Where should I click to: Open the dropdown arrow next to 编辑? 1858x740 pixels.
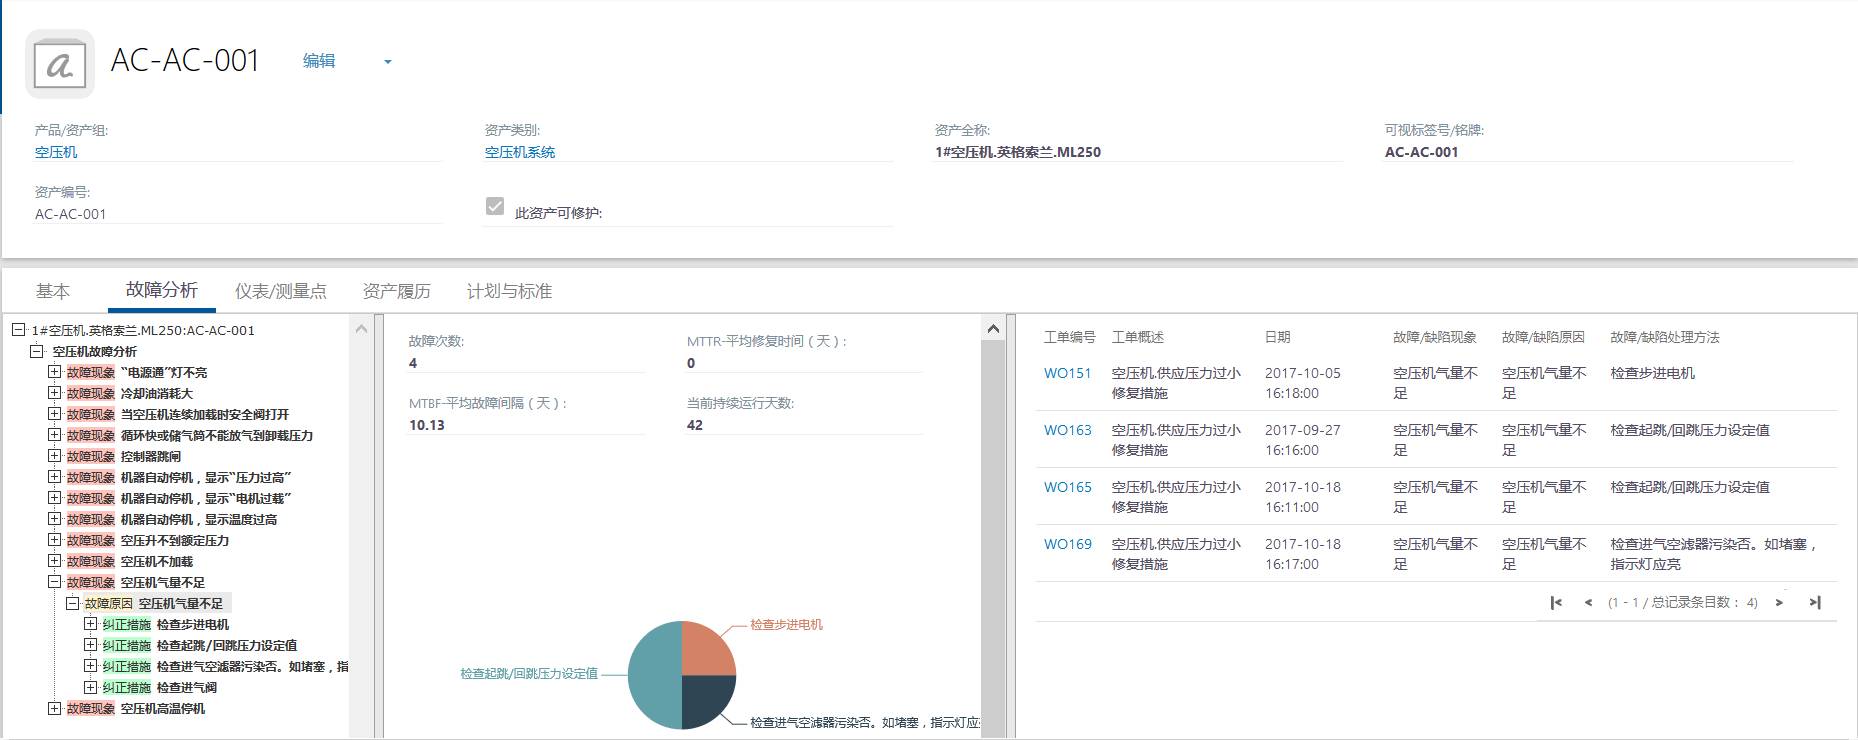click(388, 62)
